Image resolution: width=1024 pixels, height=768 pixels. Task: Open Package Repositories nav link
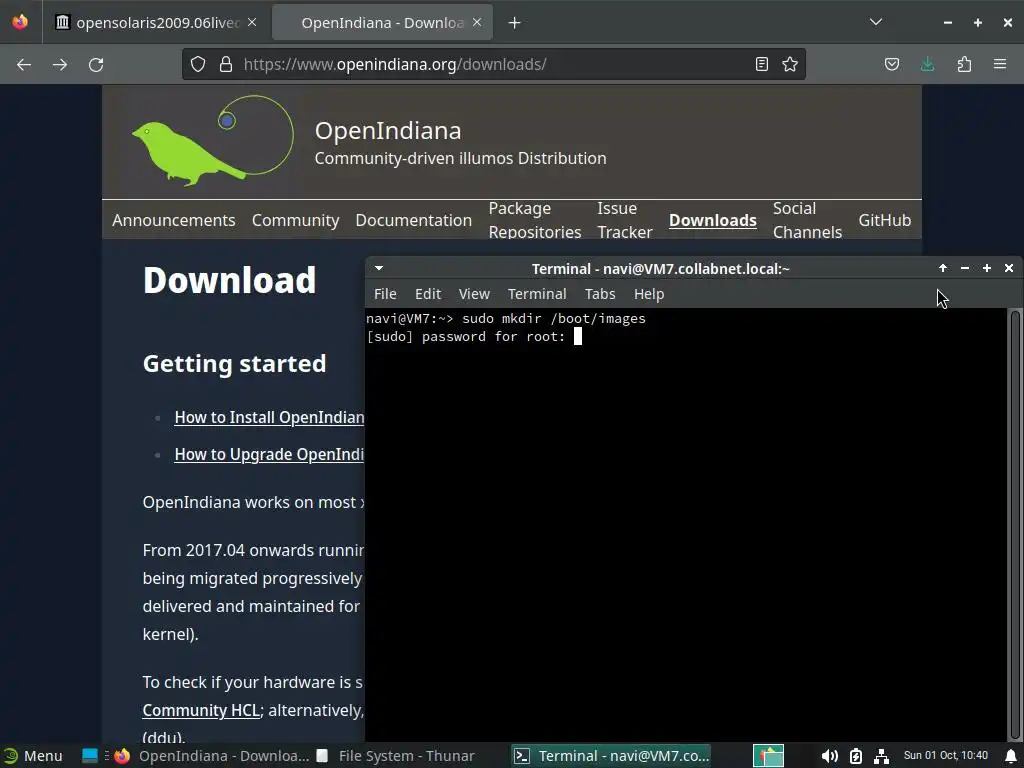tap(535, 220)
